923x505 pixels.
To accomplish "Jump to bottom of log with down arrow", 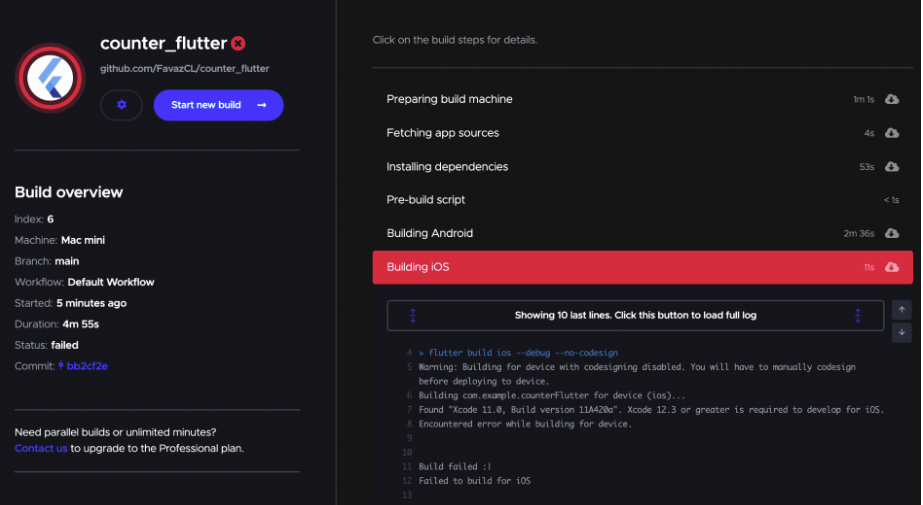I will click(901, 332).
